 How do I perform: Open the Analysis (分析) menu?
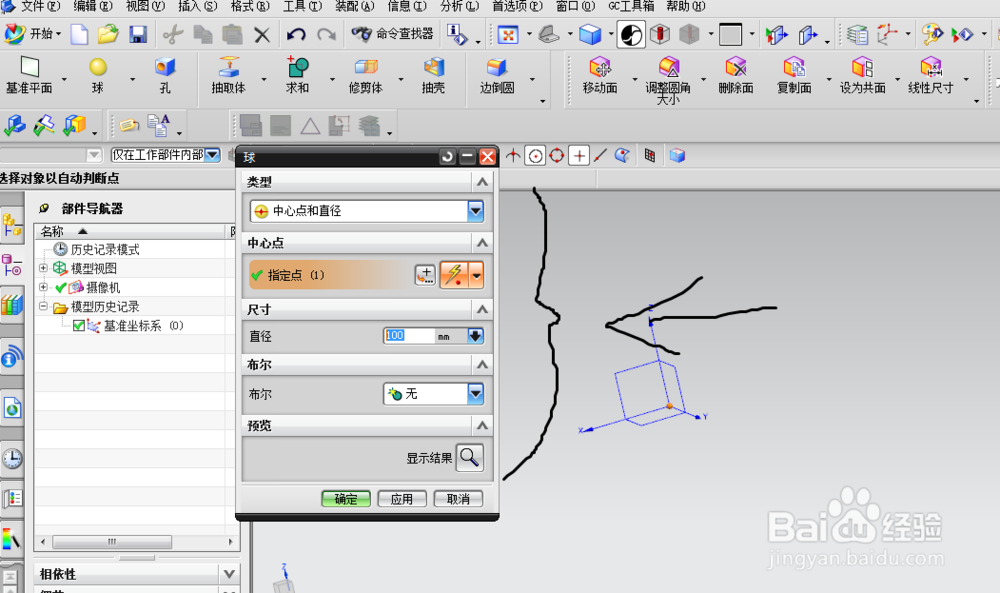pyautogui.click(x=459, y=6)
